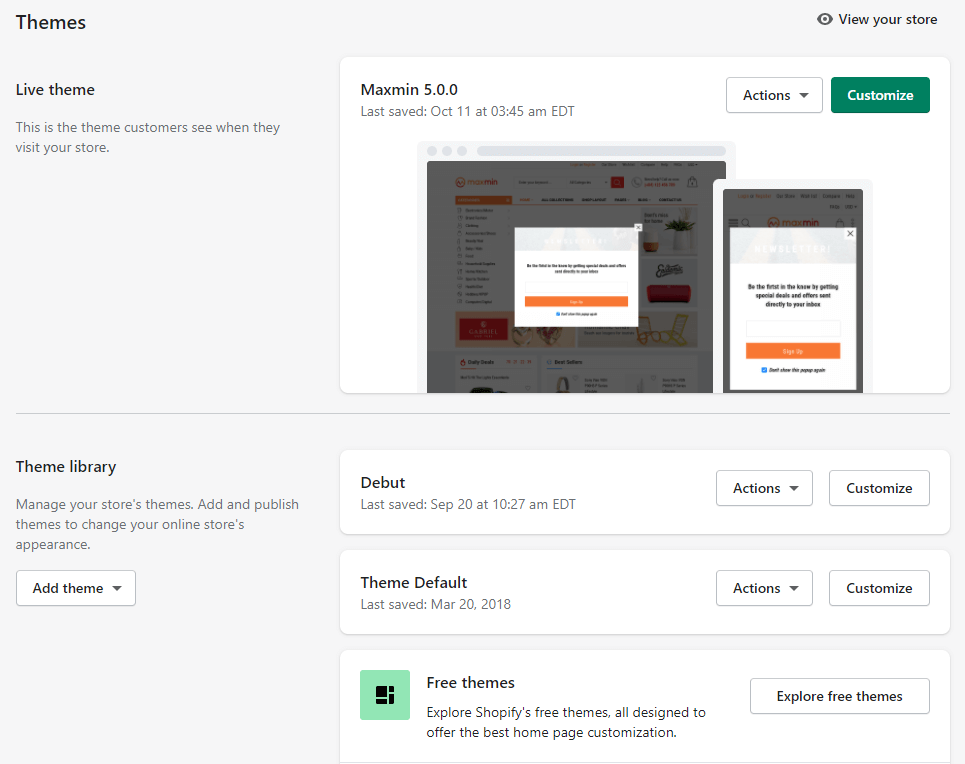Click the email input field in the mobile preview
This screenshot has width=965, height=764.
click(792, 328)
